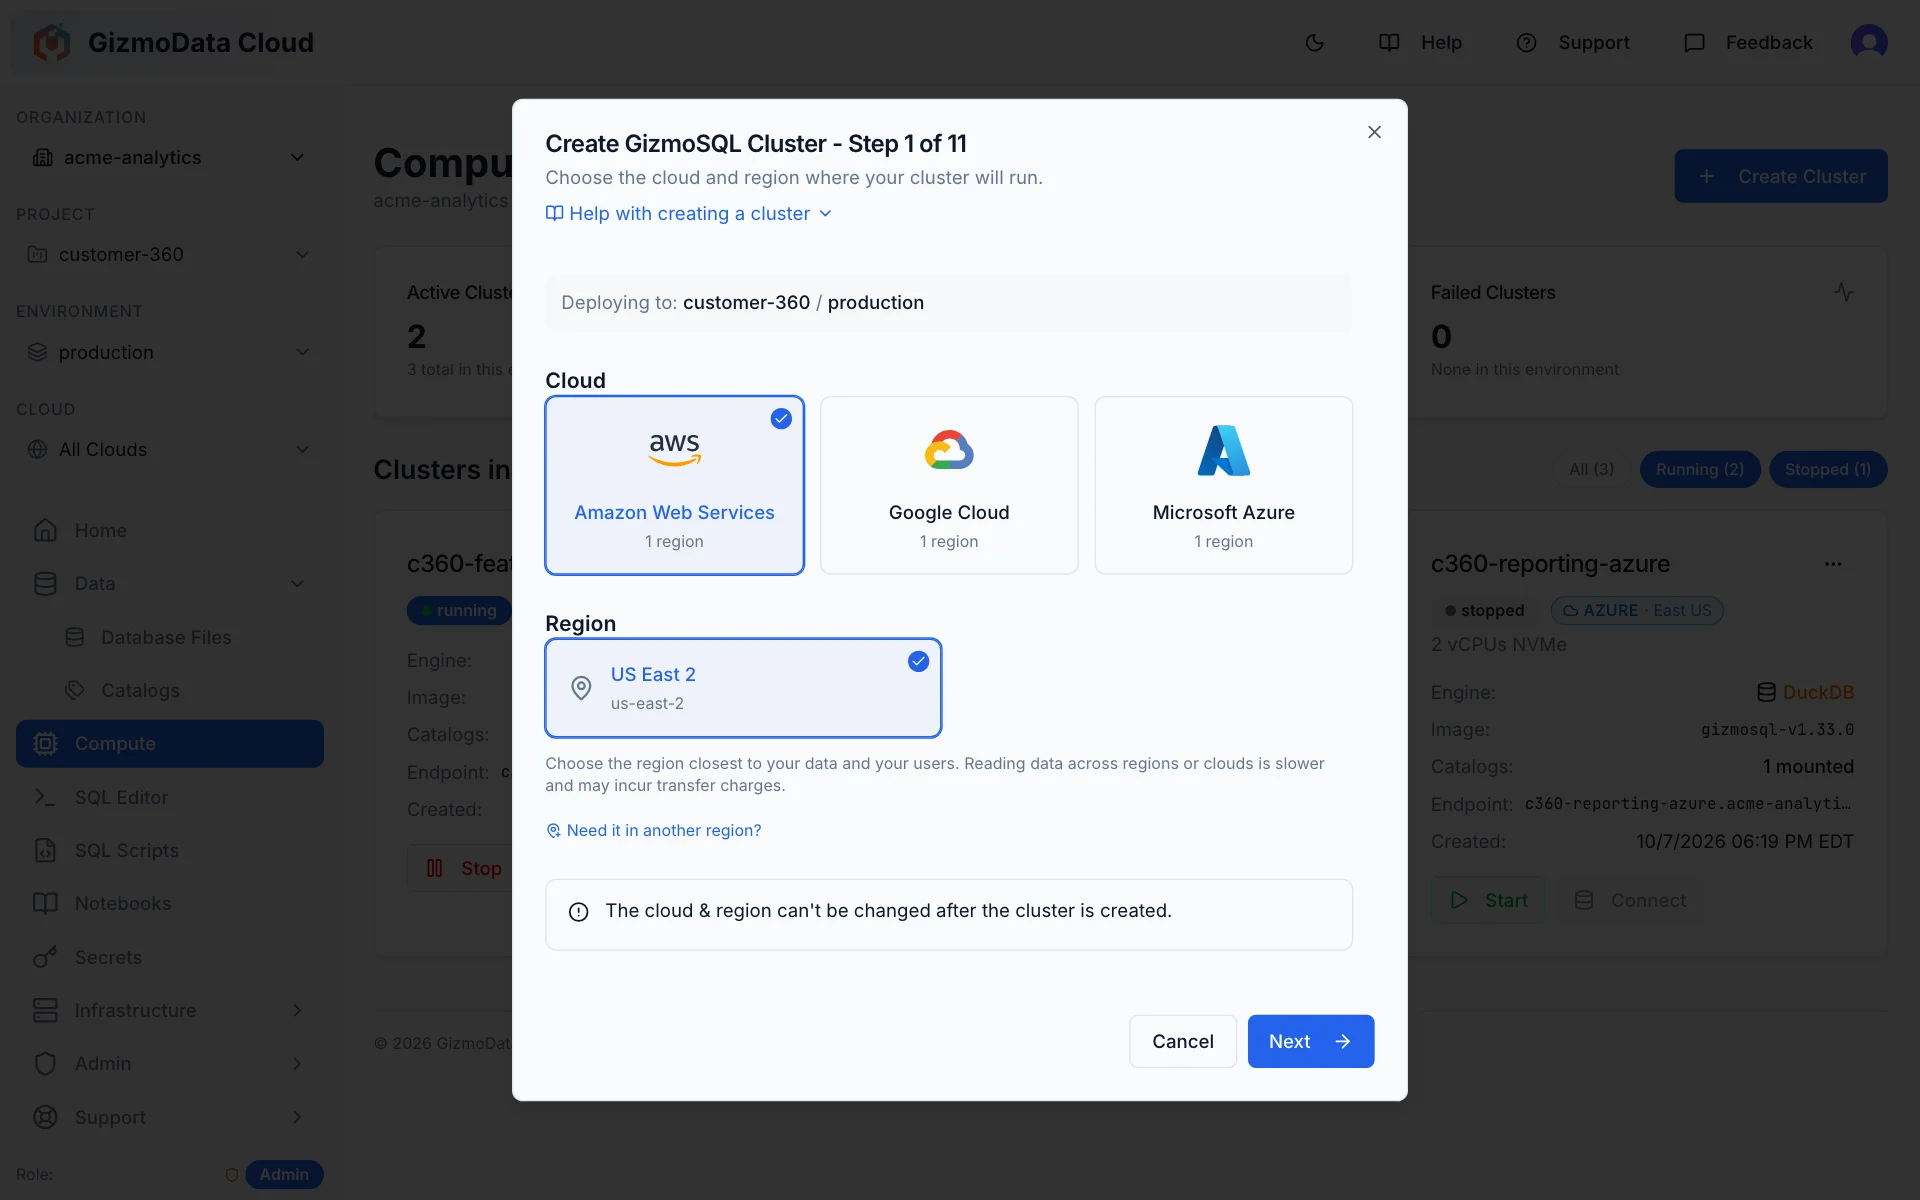Viewport: 1920px width, 1200px height.
Task: Open Support in the top bar
Action: point(1573,43)
